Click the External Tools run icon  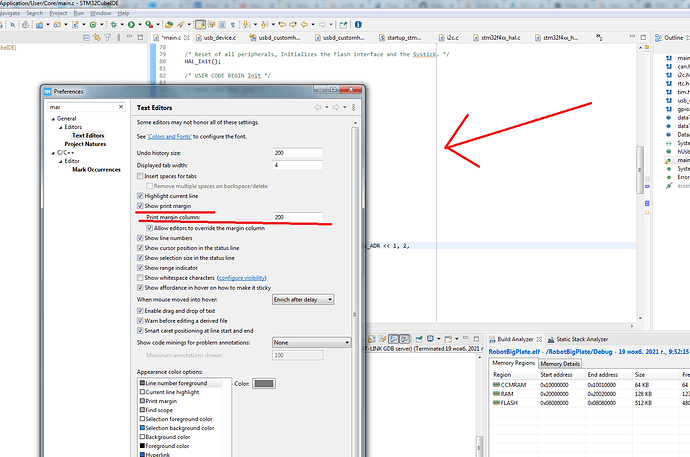pos(149,25)
